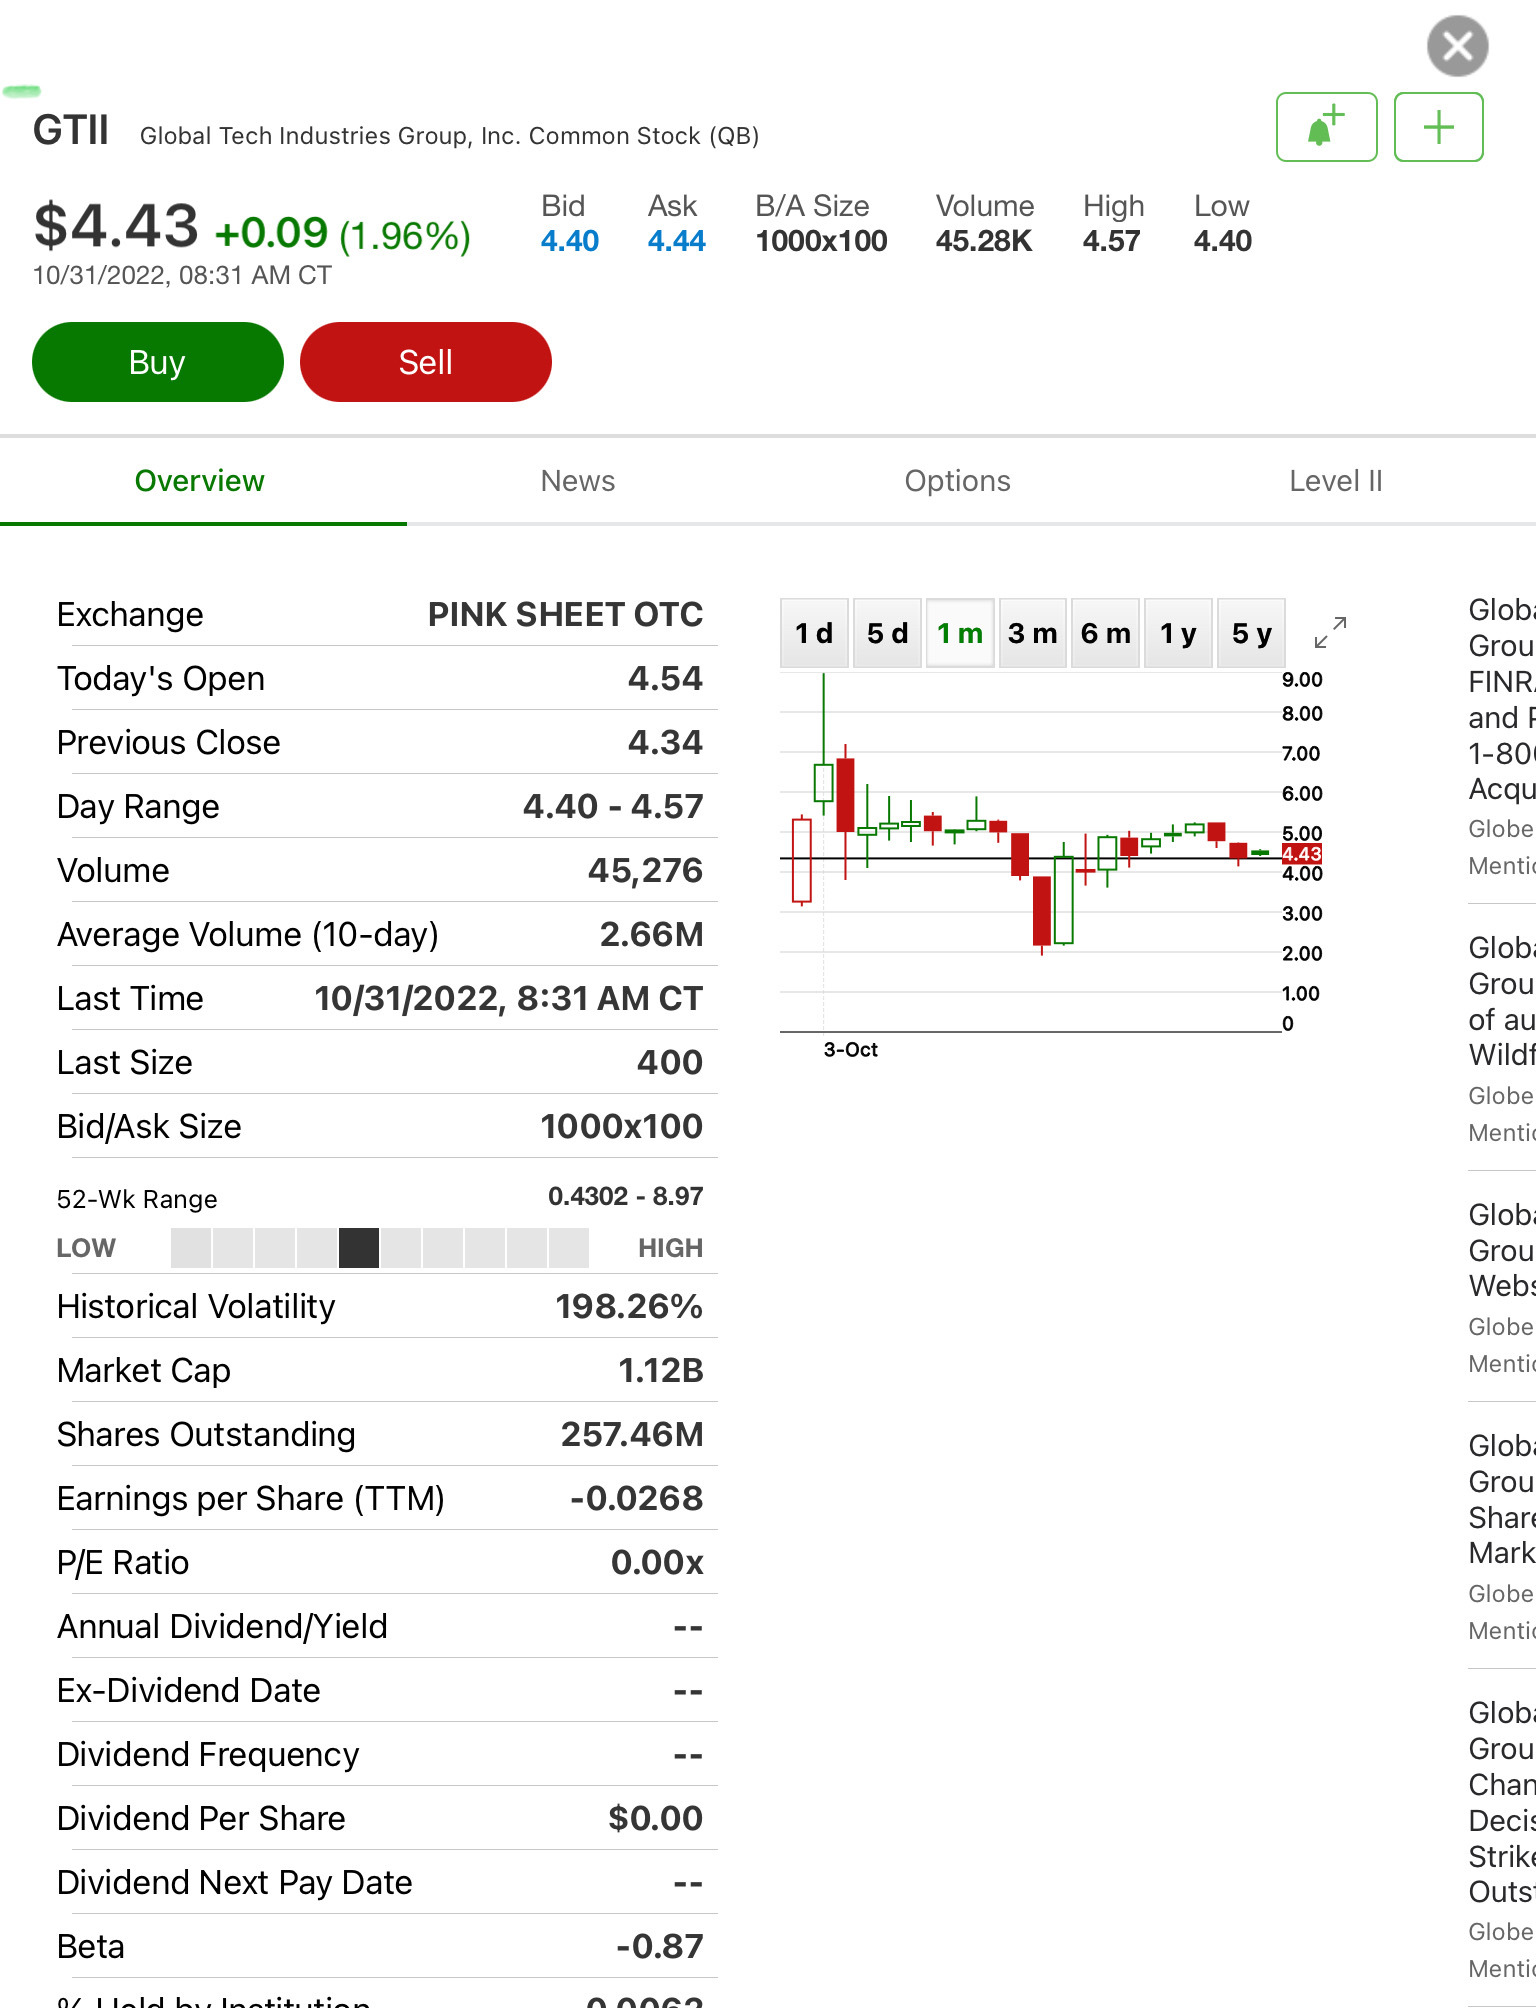This screenshot has width=1536, height=2008.
Task: Select the 1 d chart range
Action: pos(814,633)
